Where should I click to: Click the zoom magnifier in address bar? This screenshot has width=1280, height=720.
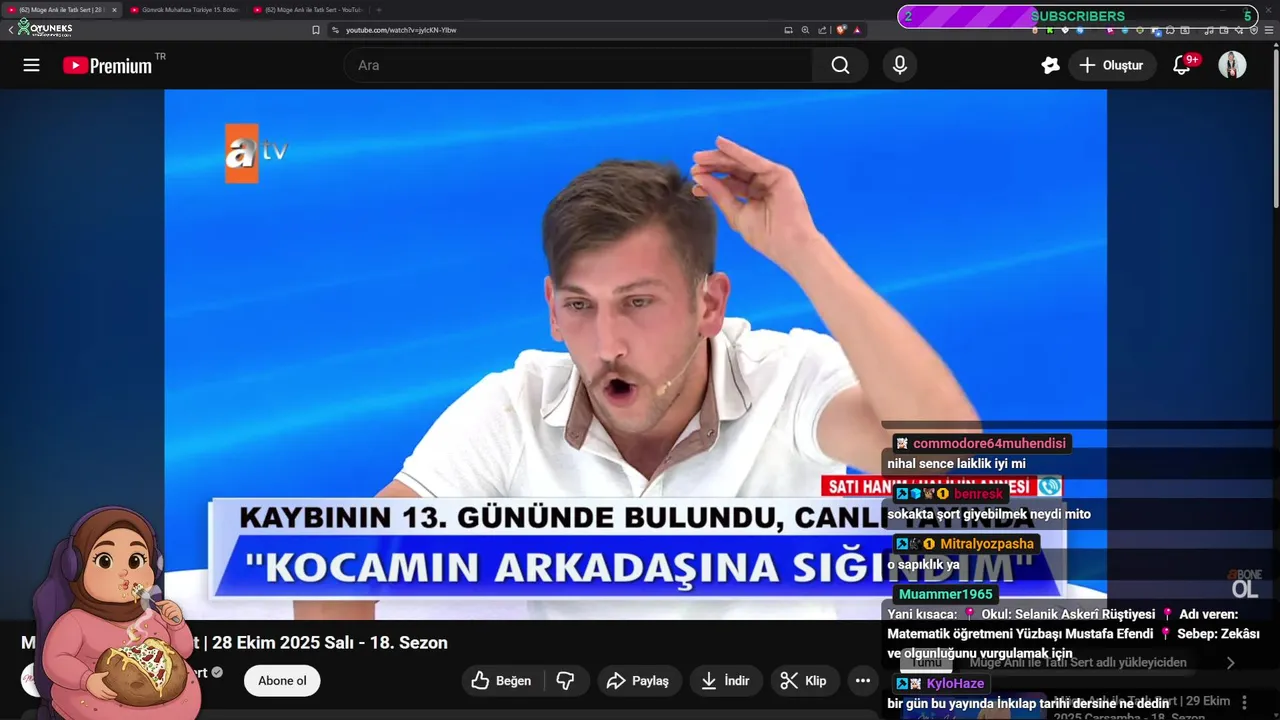[x=805, y=30]
